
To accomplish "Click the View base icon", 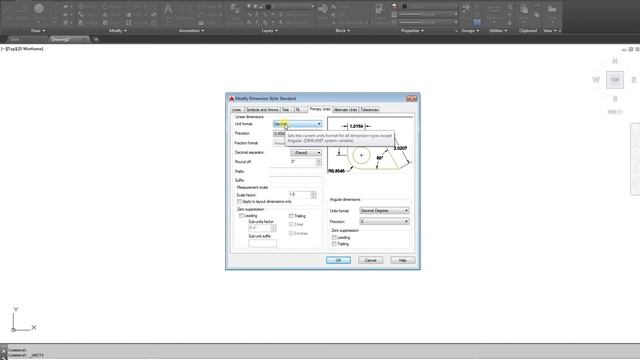I will click(552, 9).
